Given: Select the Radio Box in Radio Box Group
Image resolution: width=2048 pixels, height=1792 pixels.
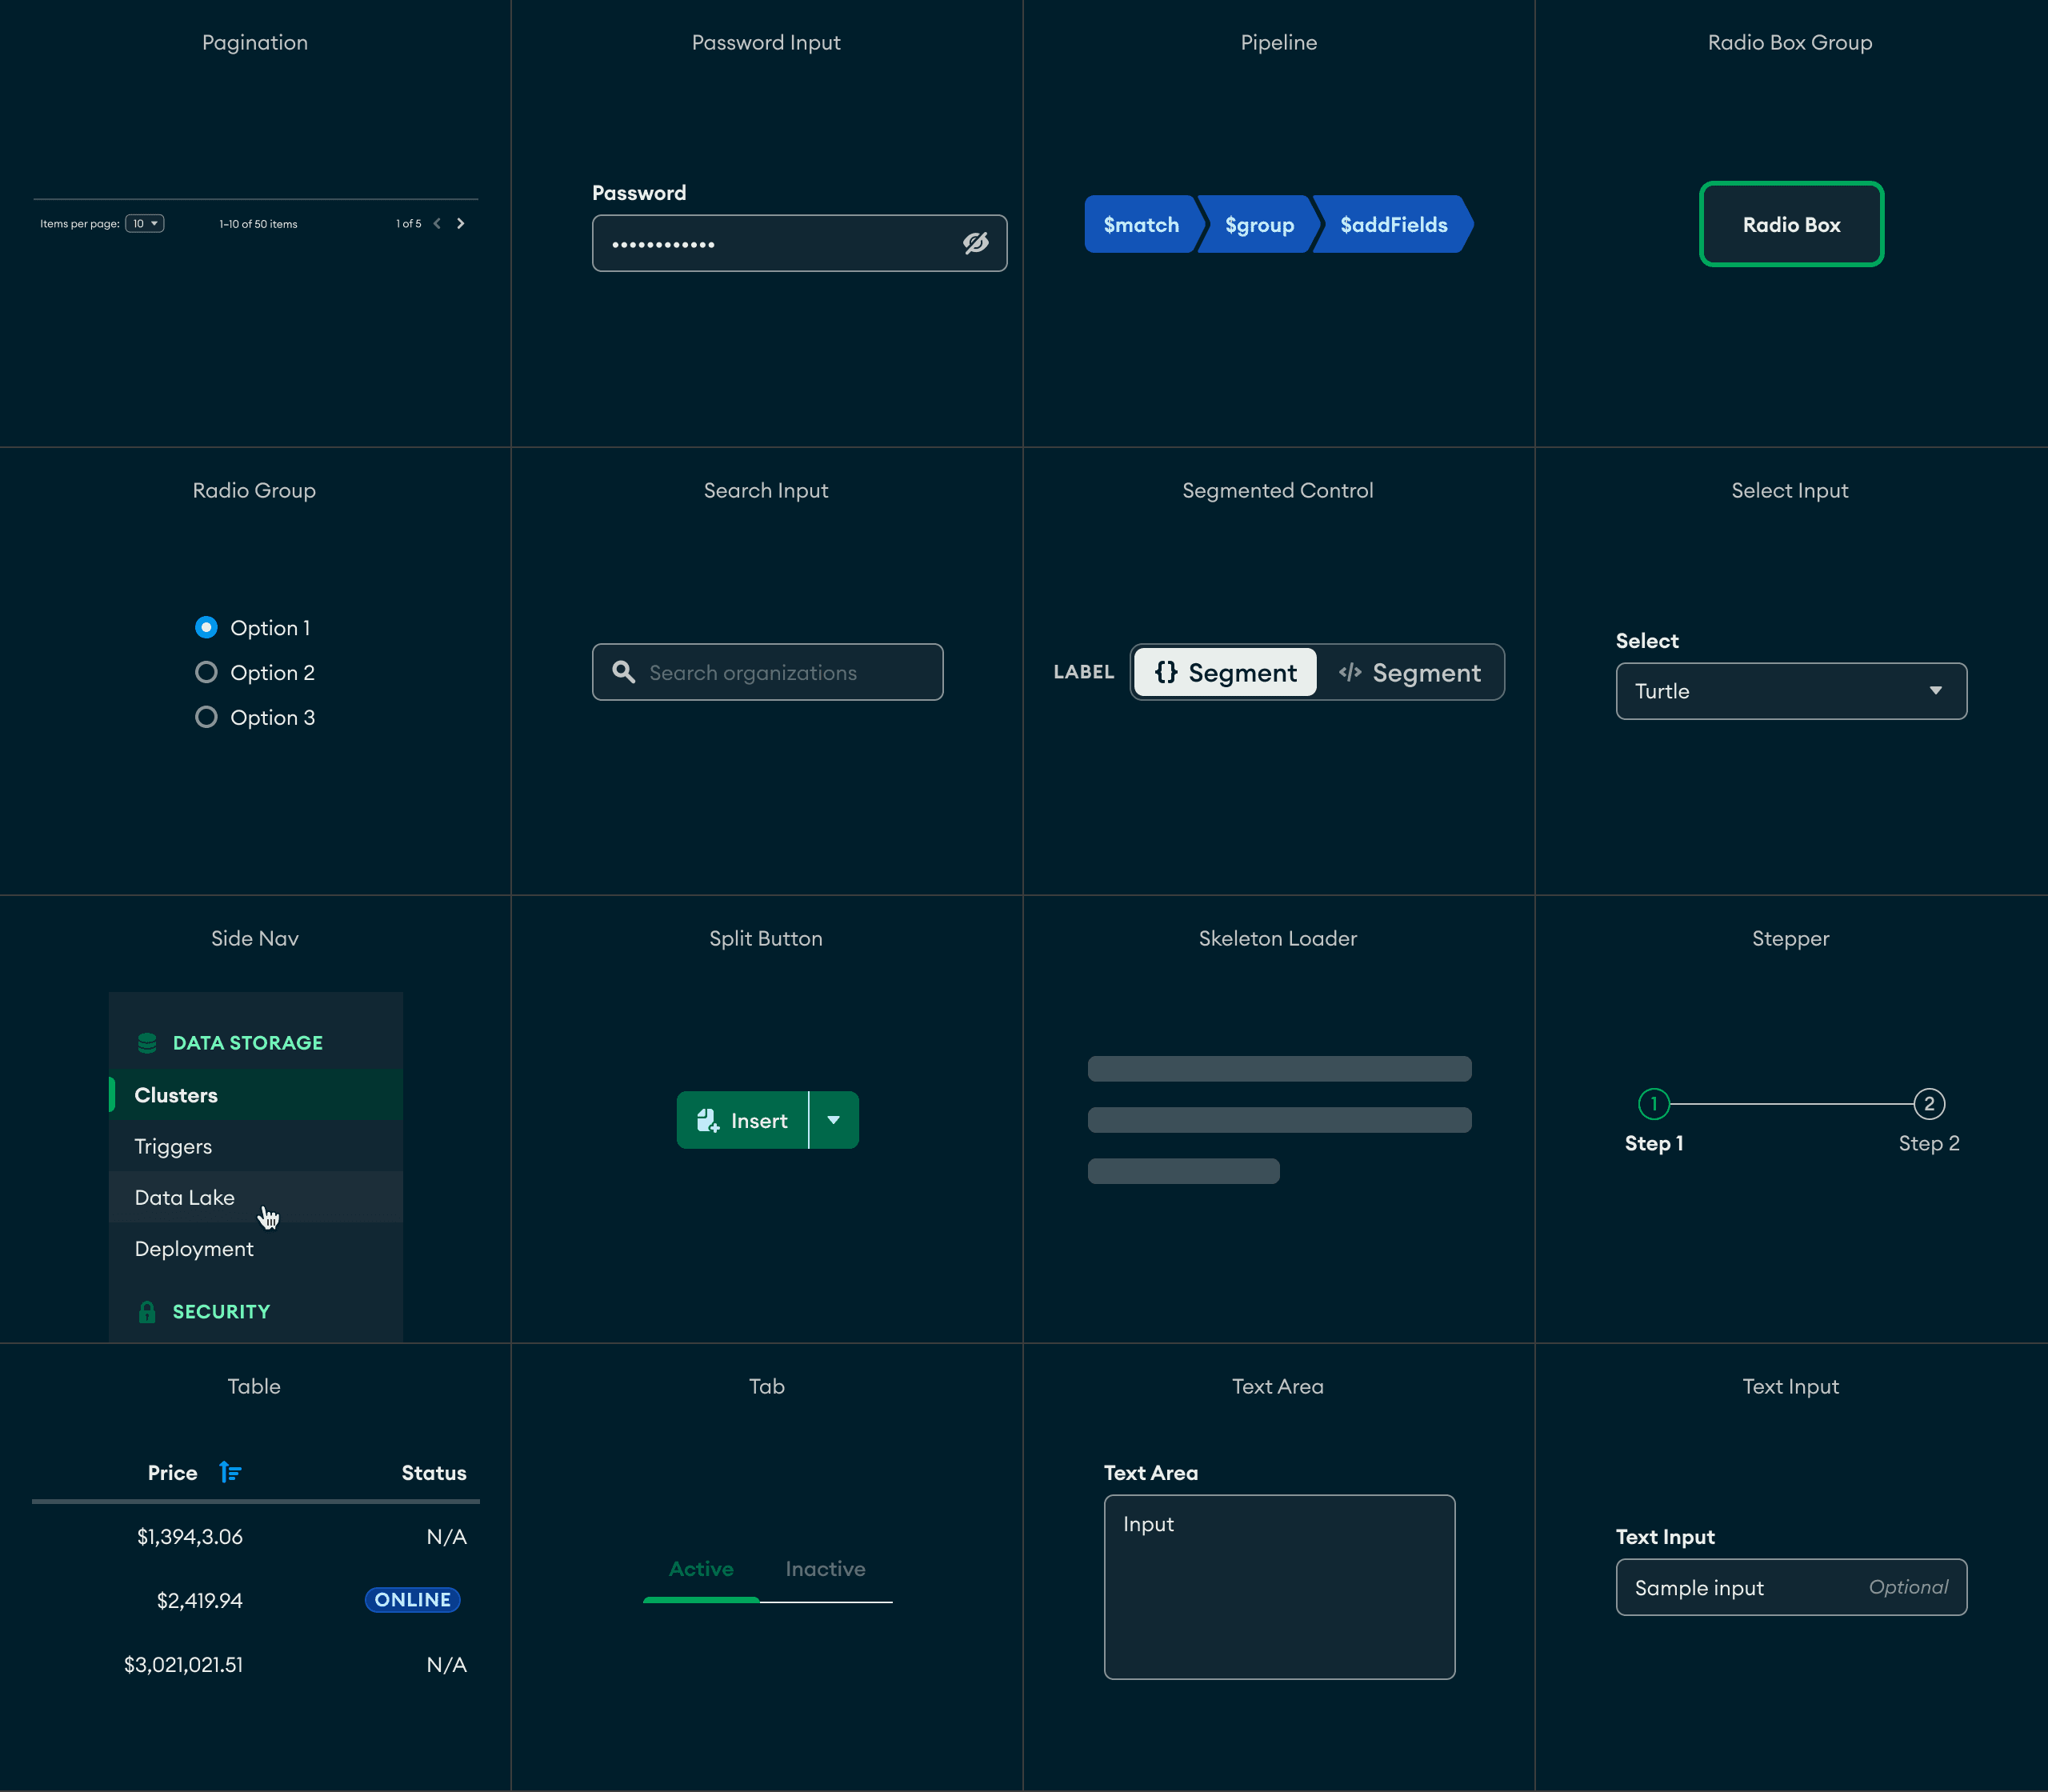Looking at the screenshot, I should tap(1789, 224).
